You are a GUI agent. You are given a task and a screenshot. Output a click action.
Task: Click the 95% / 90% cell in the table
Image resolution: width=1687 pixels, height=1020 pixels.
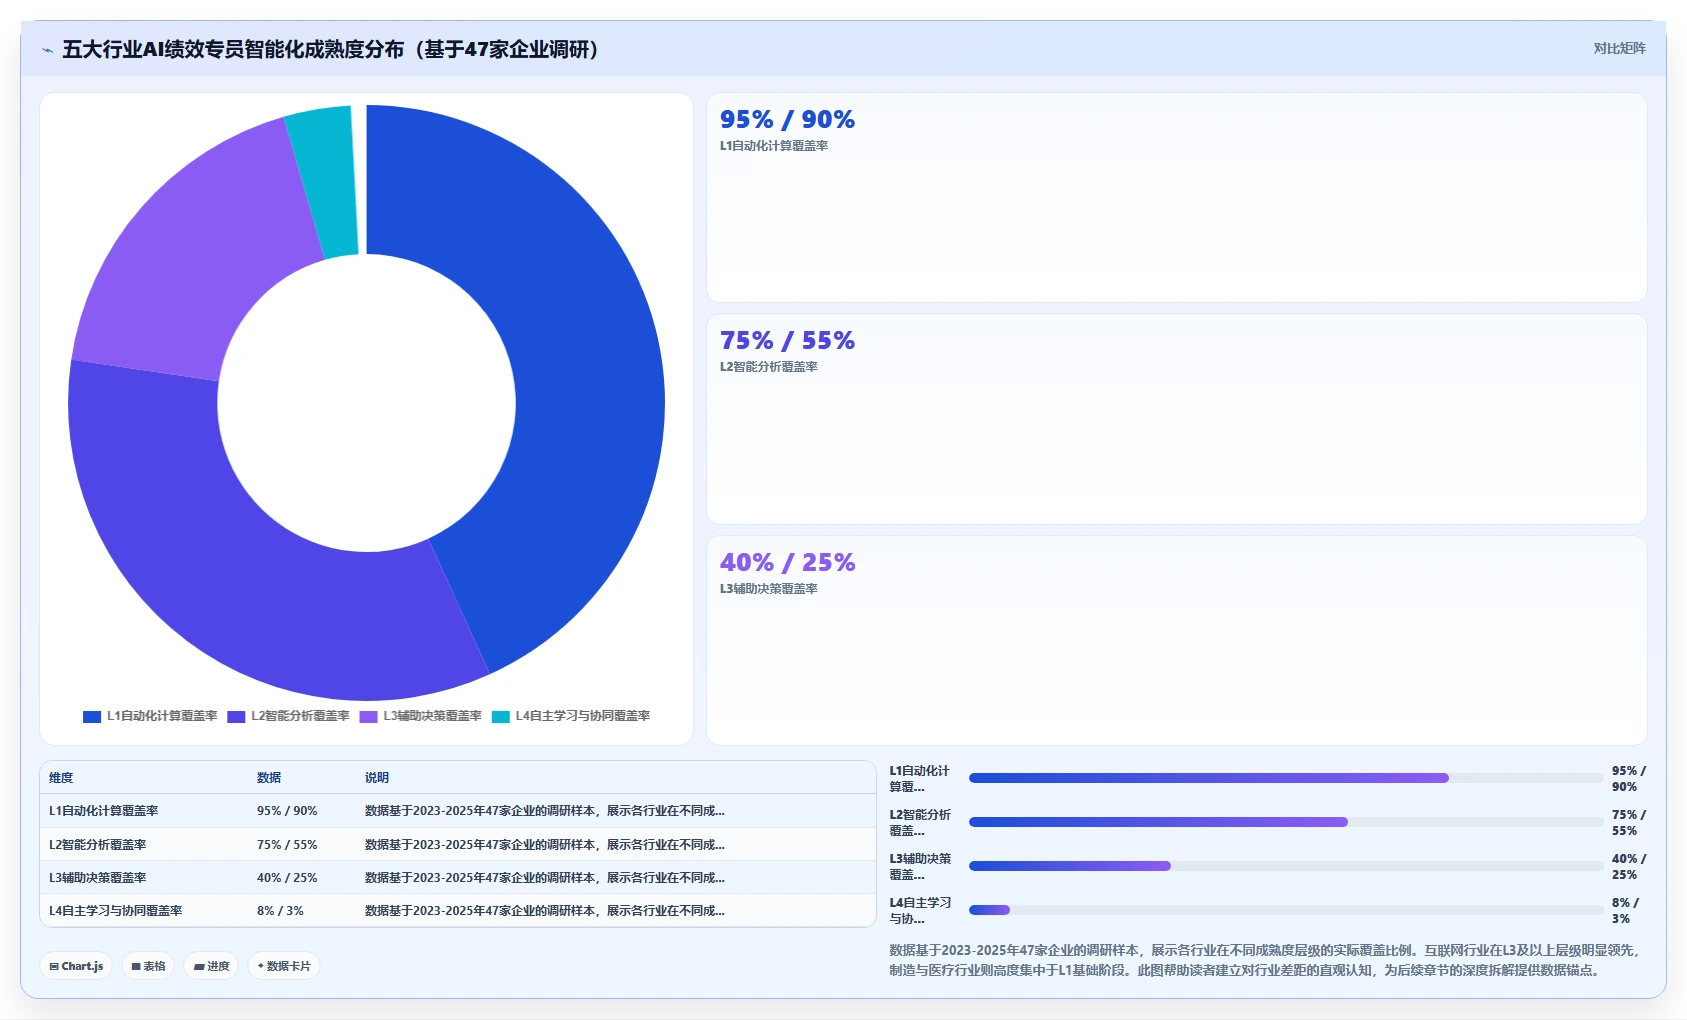(287, 811)
